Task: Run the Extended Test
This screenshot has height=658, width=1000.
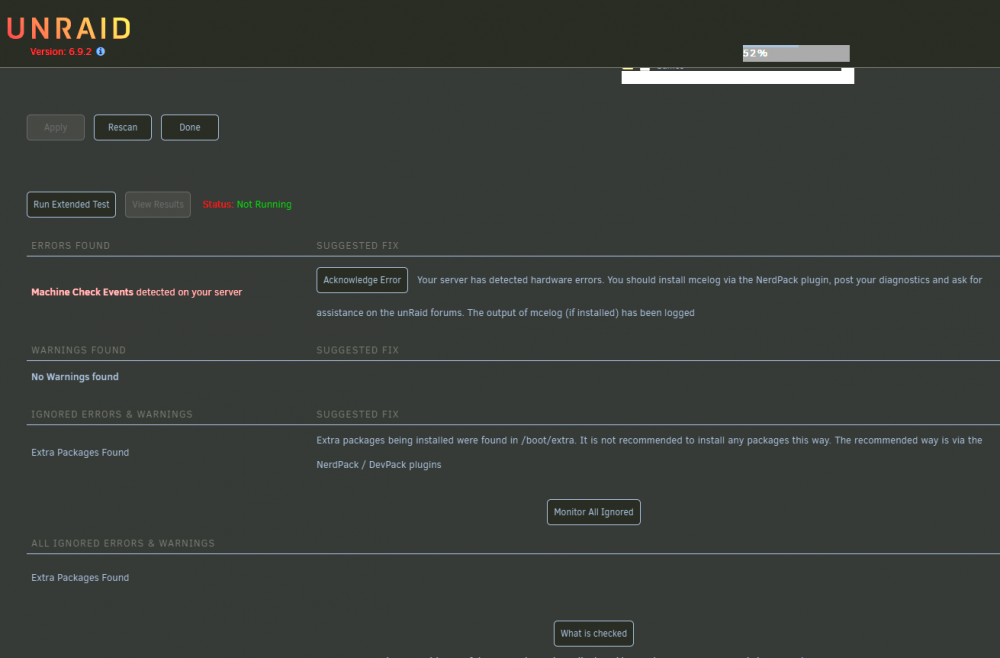Action: tap(71, 205)
